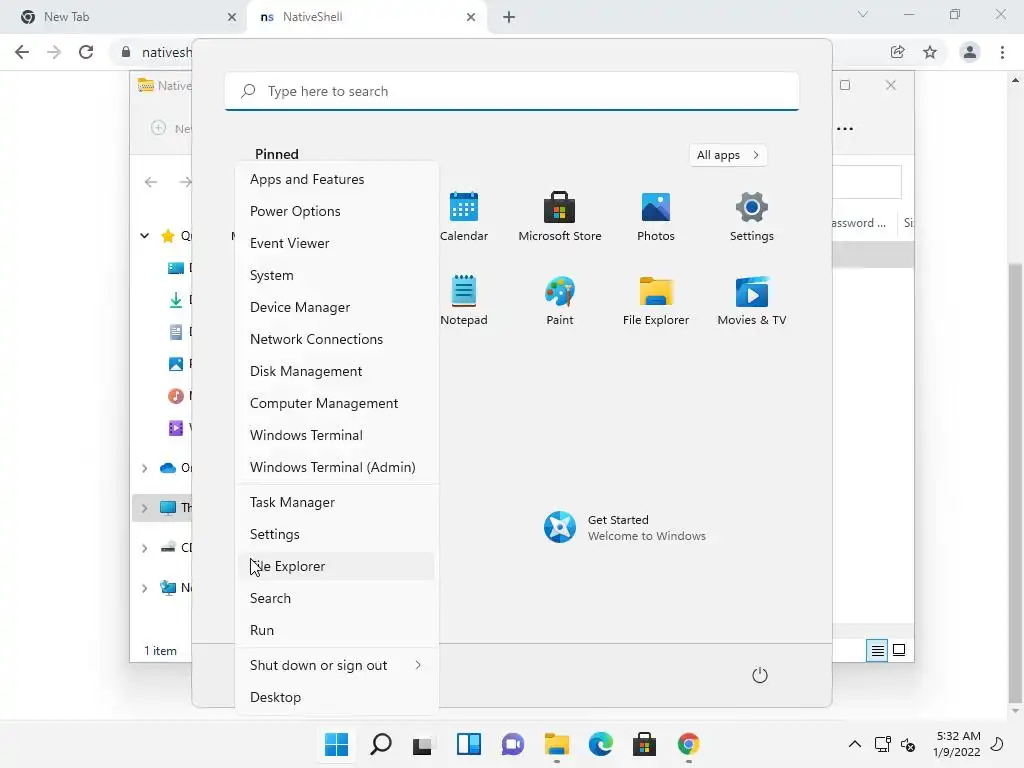Expand This PC in Explorer sidebar

point(144,508)
